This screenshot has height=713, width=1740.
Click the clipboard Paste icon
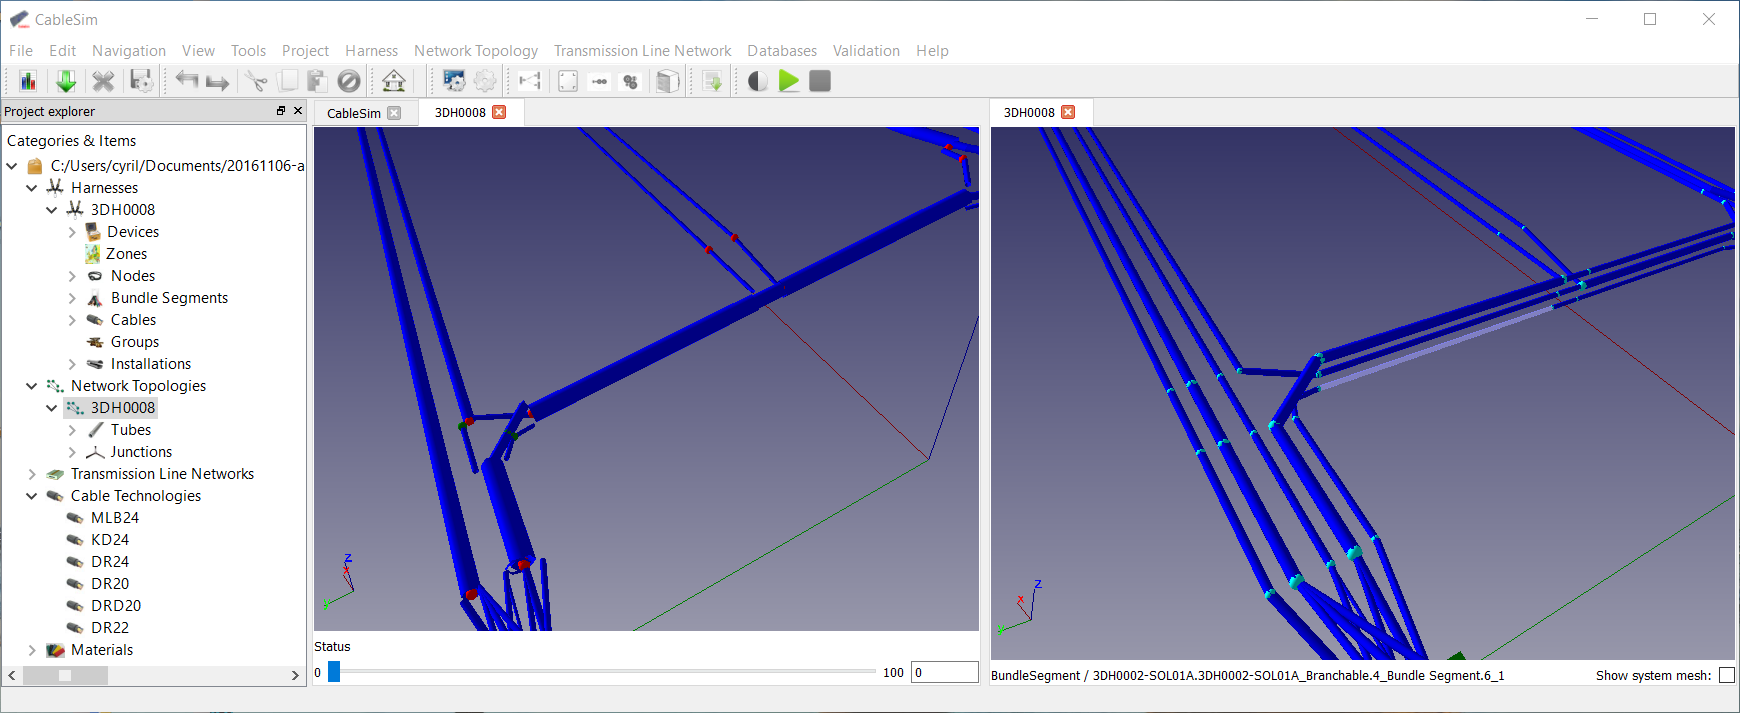pyautogui.click(x=317, y=81)
